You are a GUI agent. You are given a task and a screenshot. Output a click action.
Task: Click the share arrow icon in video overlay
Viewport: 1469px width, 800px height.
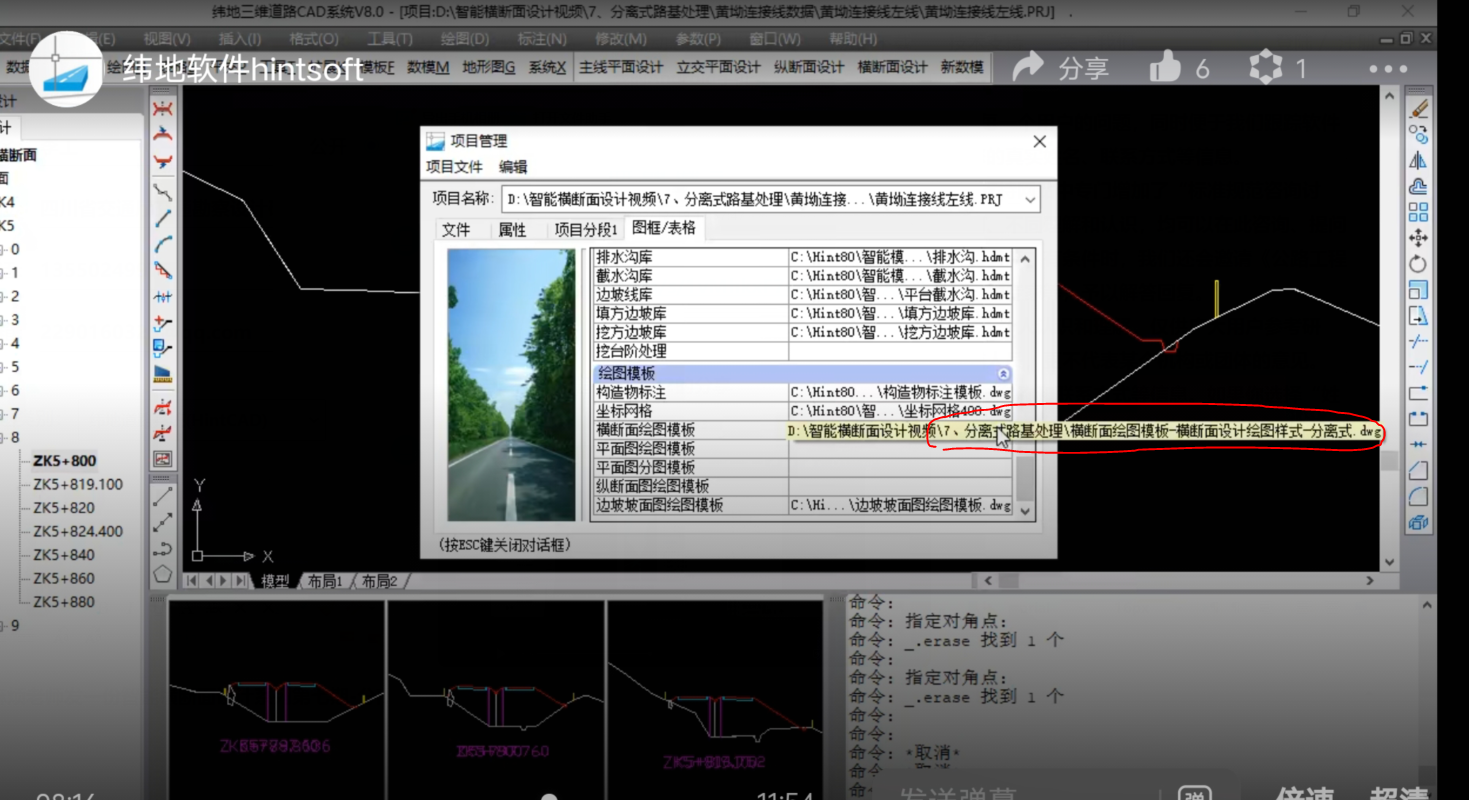tap(1028, 68)
